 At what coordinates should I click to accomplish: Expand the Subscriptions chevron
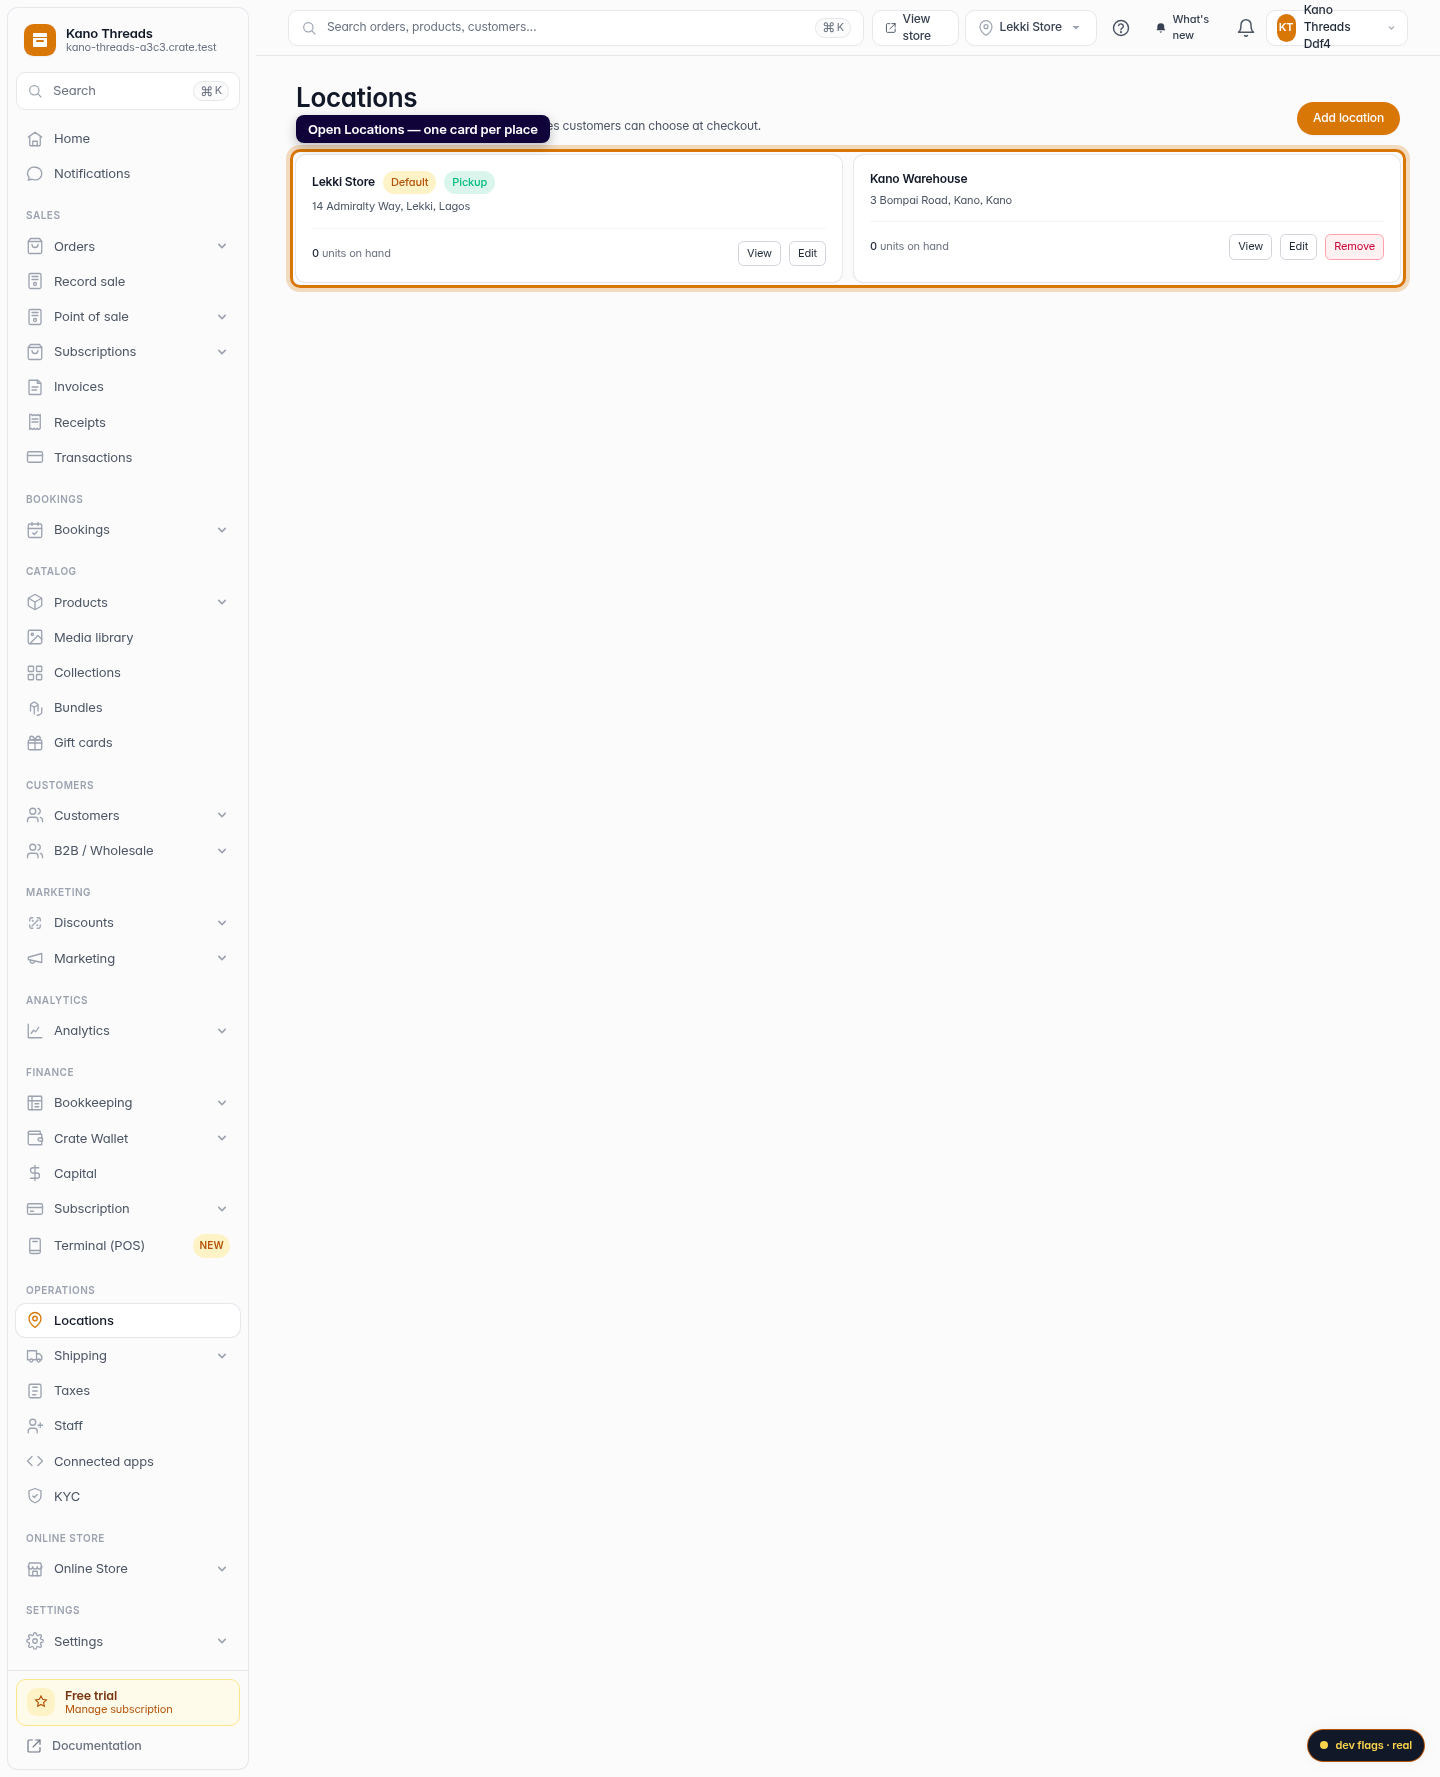(222, 352)
